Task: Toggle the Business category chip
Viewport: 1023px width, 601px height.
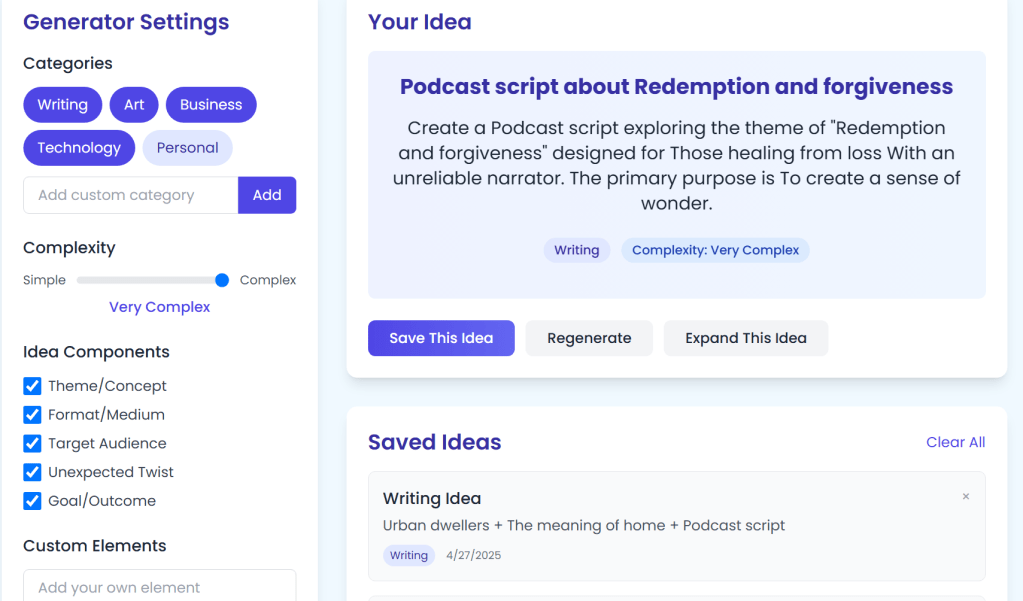Action: tap(211, 105)
